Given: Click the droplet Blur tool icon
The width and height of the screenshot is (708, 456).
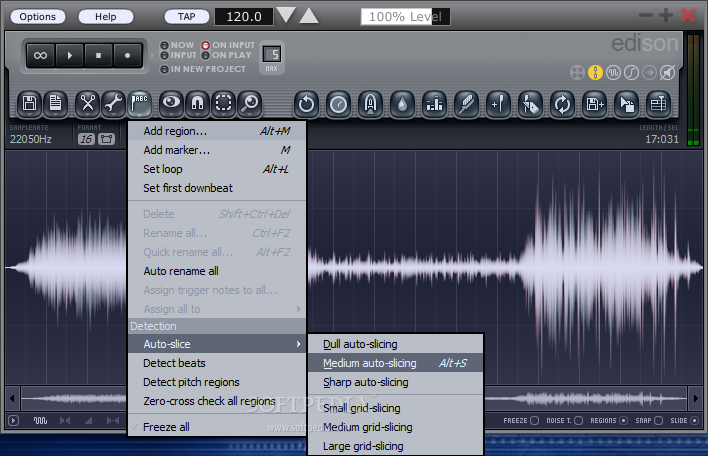Looking at the screenshot, I should pyautogui.click(x=402, y=105).
